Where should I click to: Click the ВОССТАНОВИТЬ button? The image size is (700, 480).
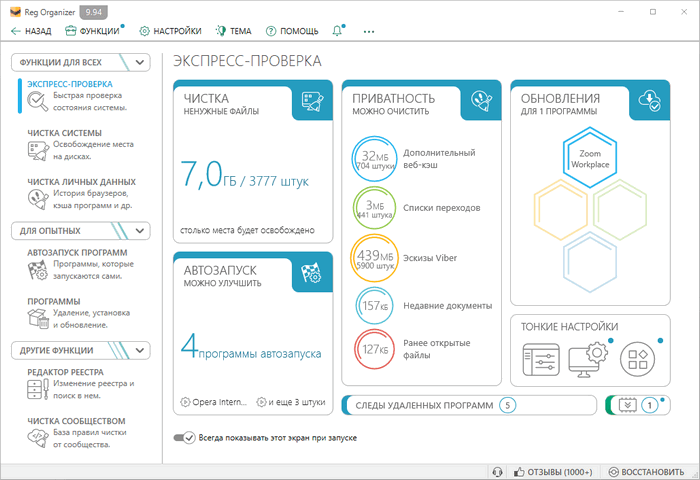(646, 472)
